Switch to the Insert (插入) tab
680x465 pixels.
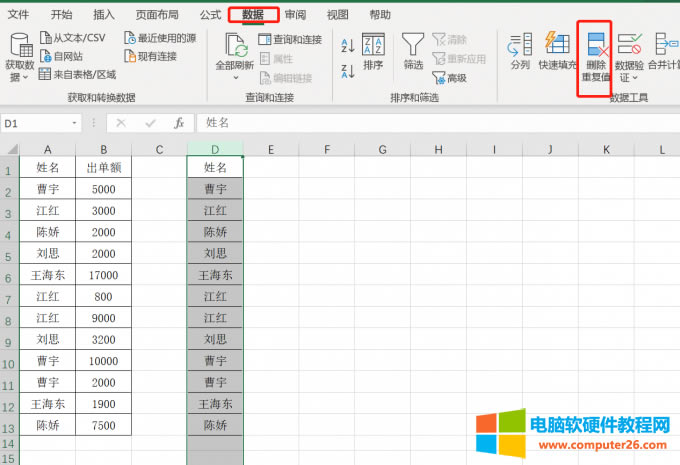pyautogui.click(x=103, y=15)
